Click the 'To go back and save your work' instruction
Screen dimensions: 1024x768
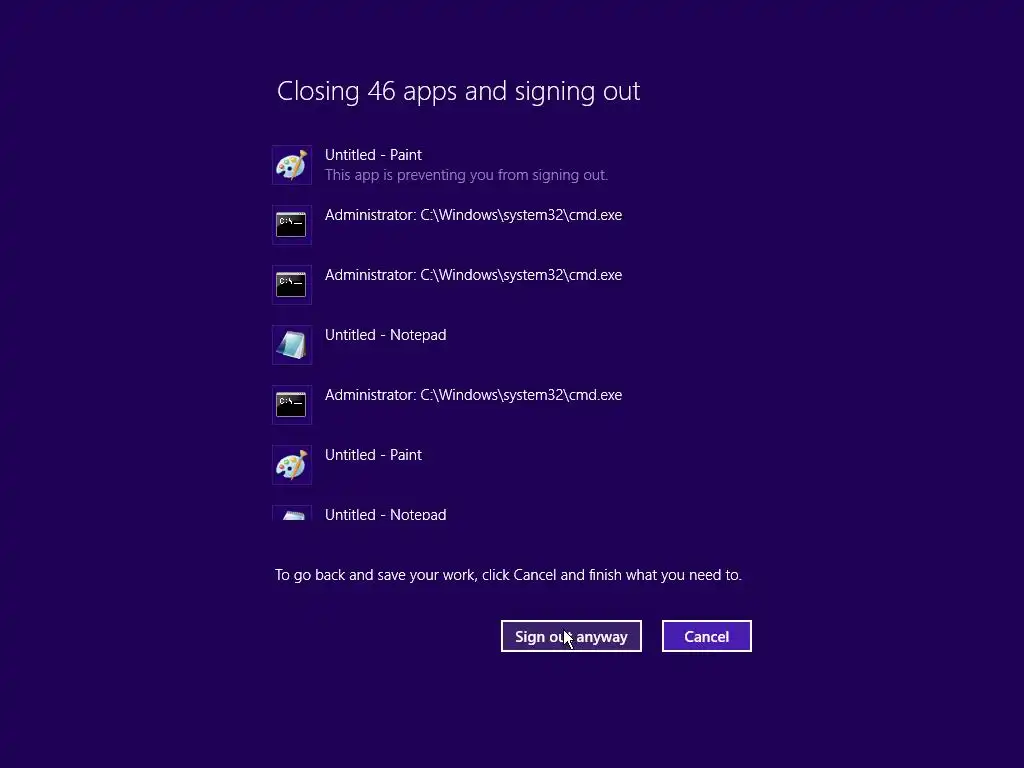[508, 575]
